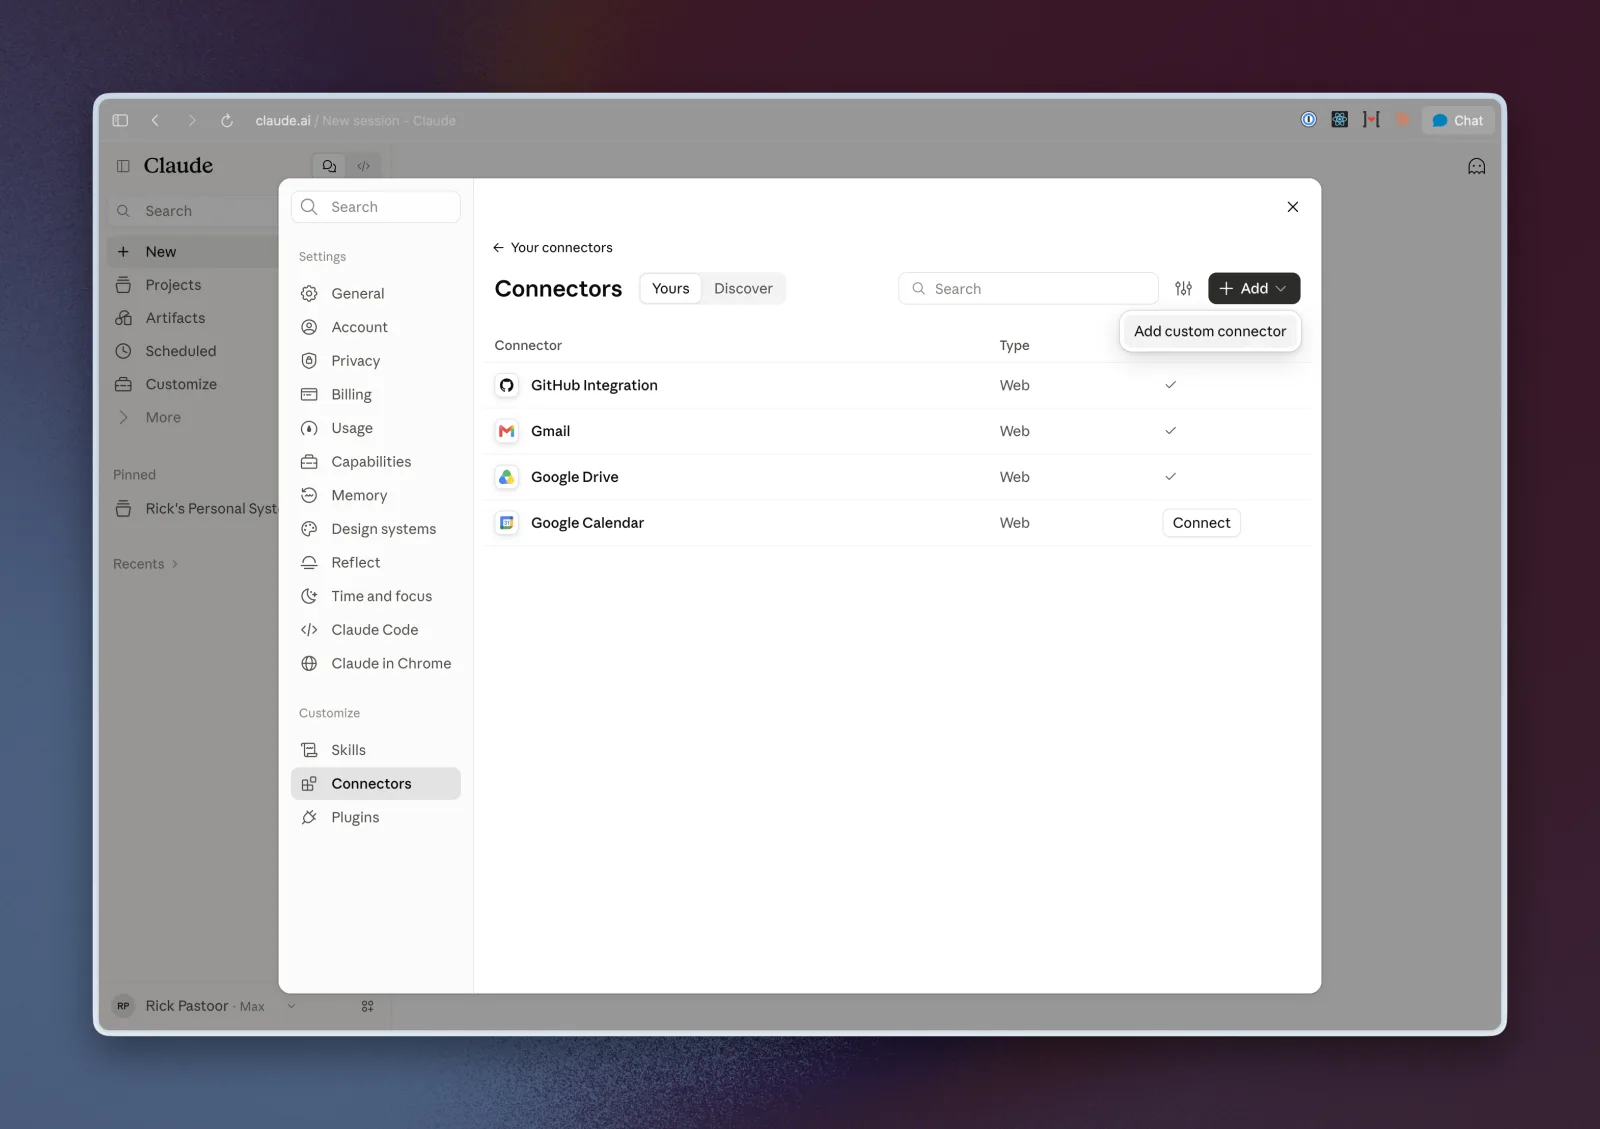Click the Google Calendar logo icon
The height and width of the screenshot is (1129, 1600).
pyautogui.click(x=507, y=523)
